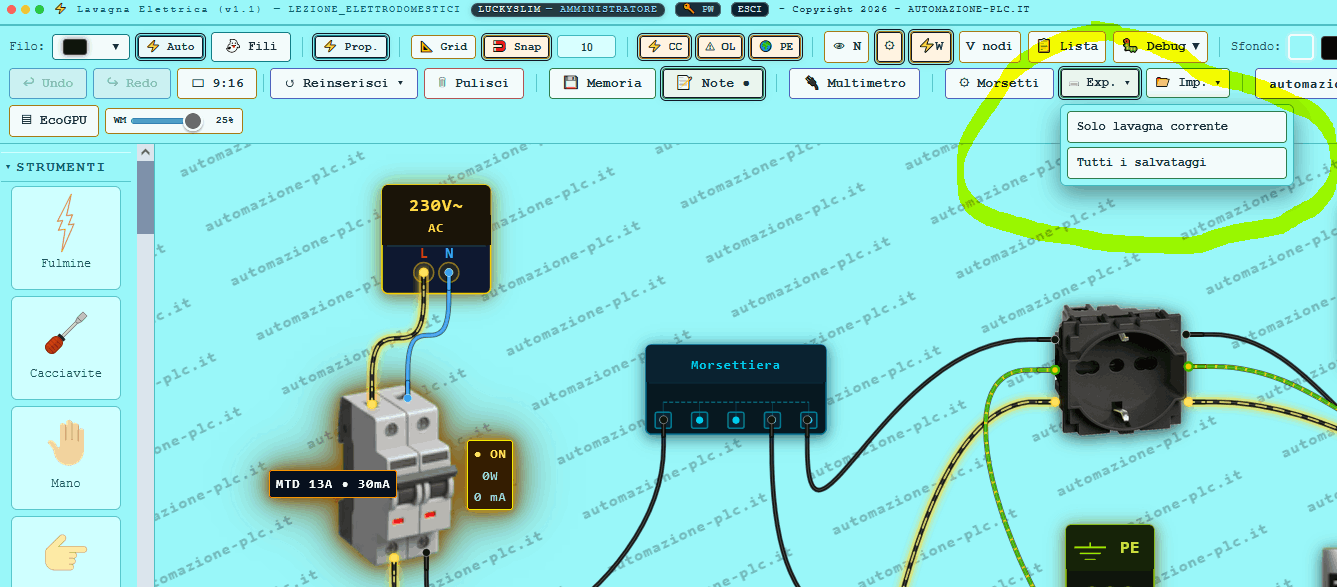Activate the Multimetro tool
Image resolution: width=1337 pixels, height=587 pixels.
pyautogui.click(x=855, y=83)
